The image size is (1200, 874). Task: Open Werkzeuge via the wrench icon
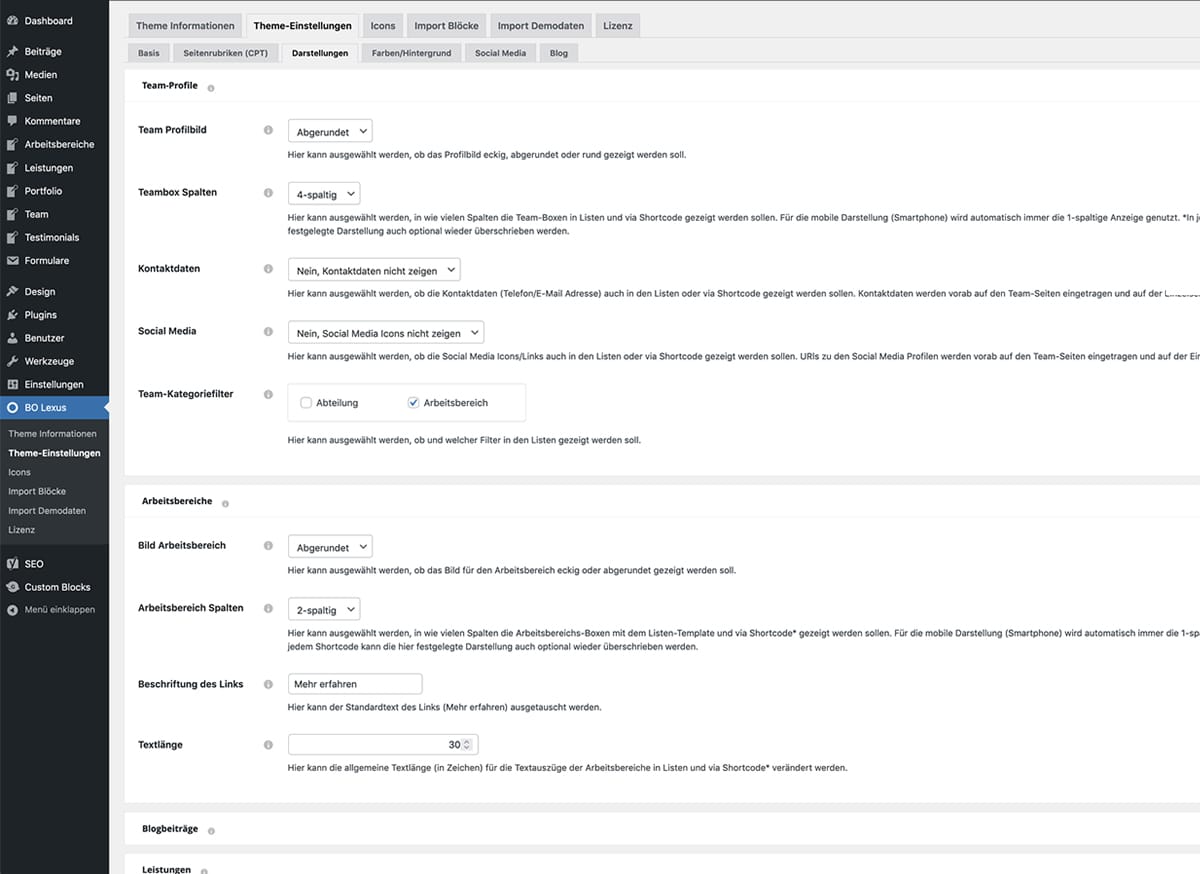[12, 361]
